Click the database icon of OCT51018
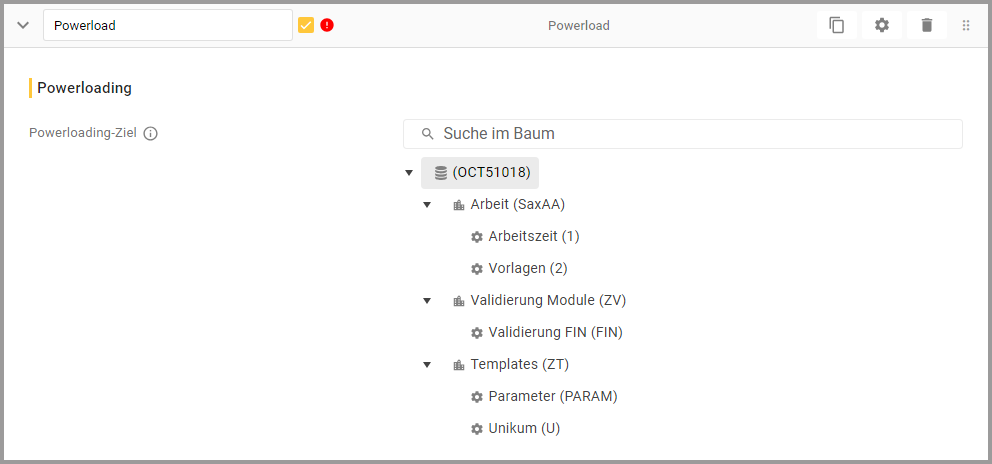Image resolution: width=992 pixels, height=464 pixels. pos(440,173)
